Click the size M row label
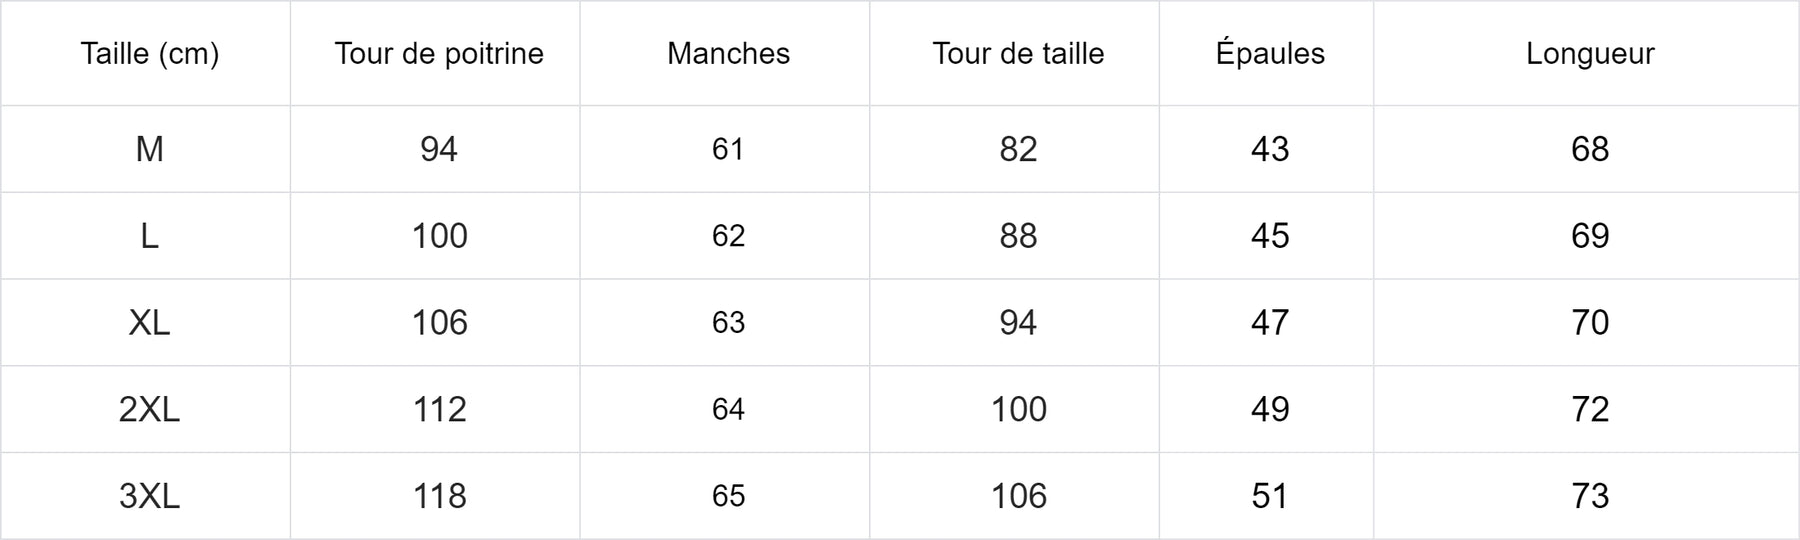 pyautogui.click(x=150, y=149)
